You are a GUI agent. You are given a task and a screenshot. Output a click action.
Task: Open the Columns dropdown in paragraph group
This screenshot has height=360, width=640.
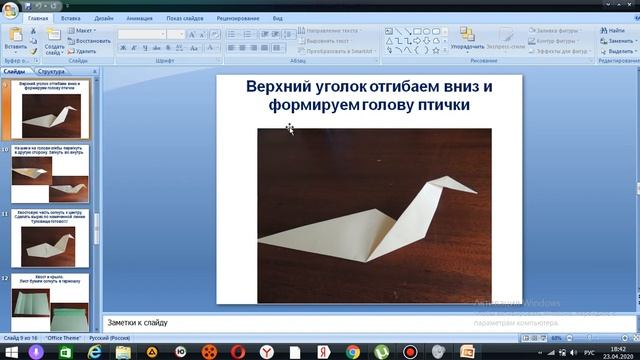pyautogui.click(x=278, y=48)
